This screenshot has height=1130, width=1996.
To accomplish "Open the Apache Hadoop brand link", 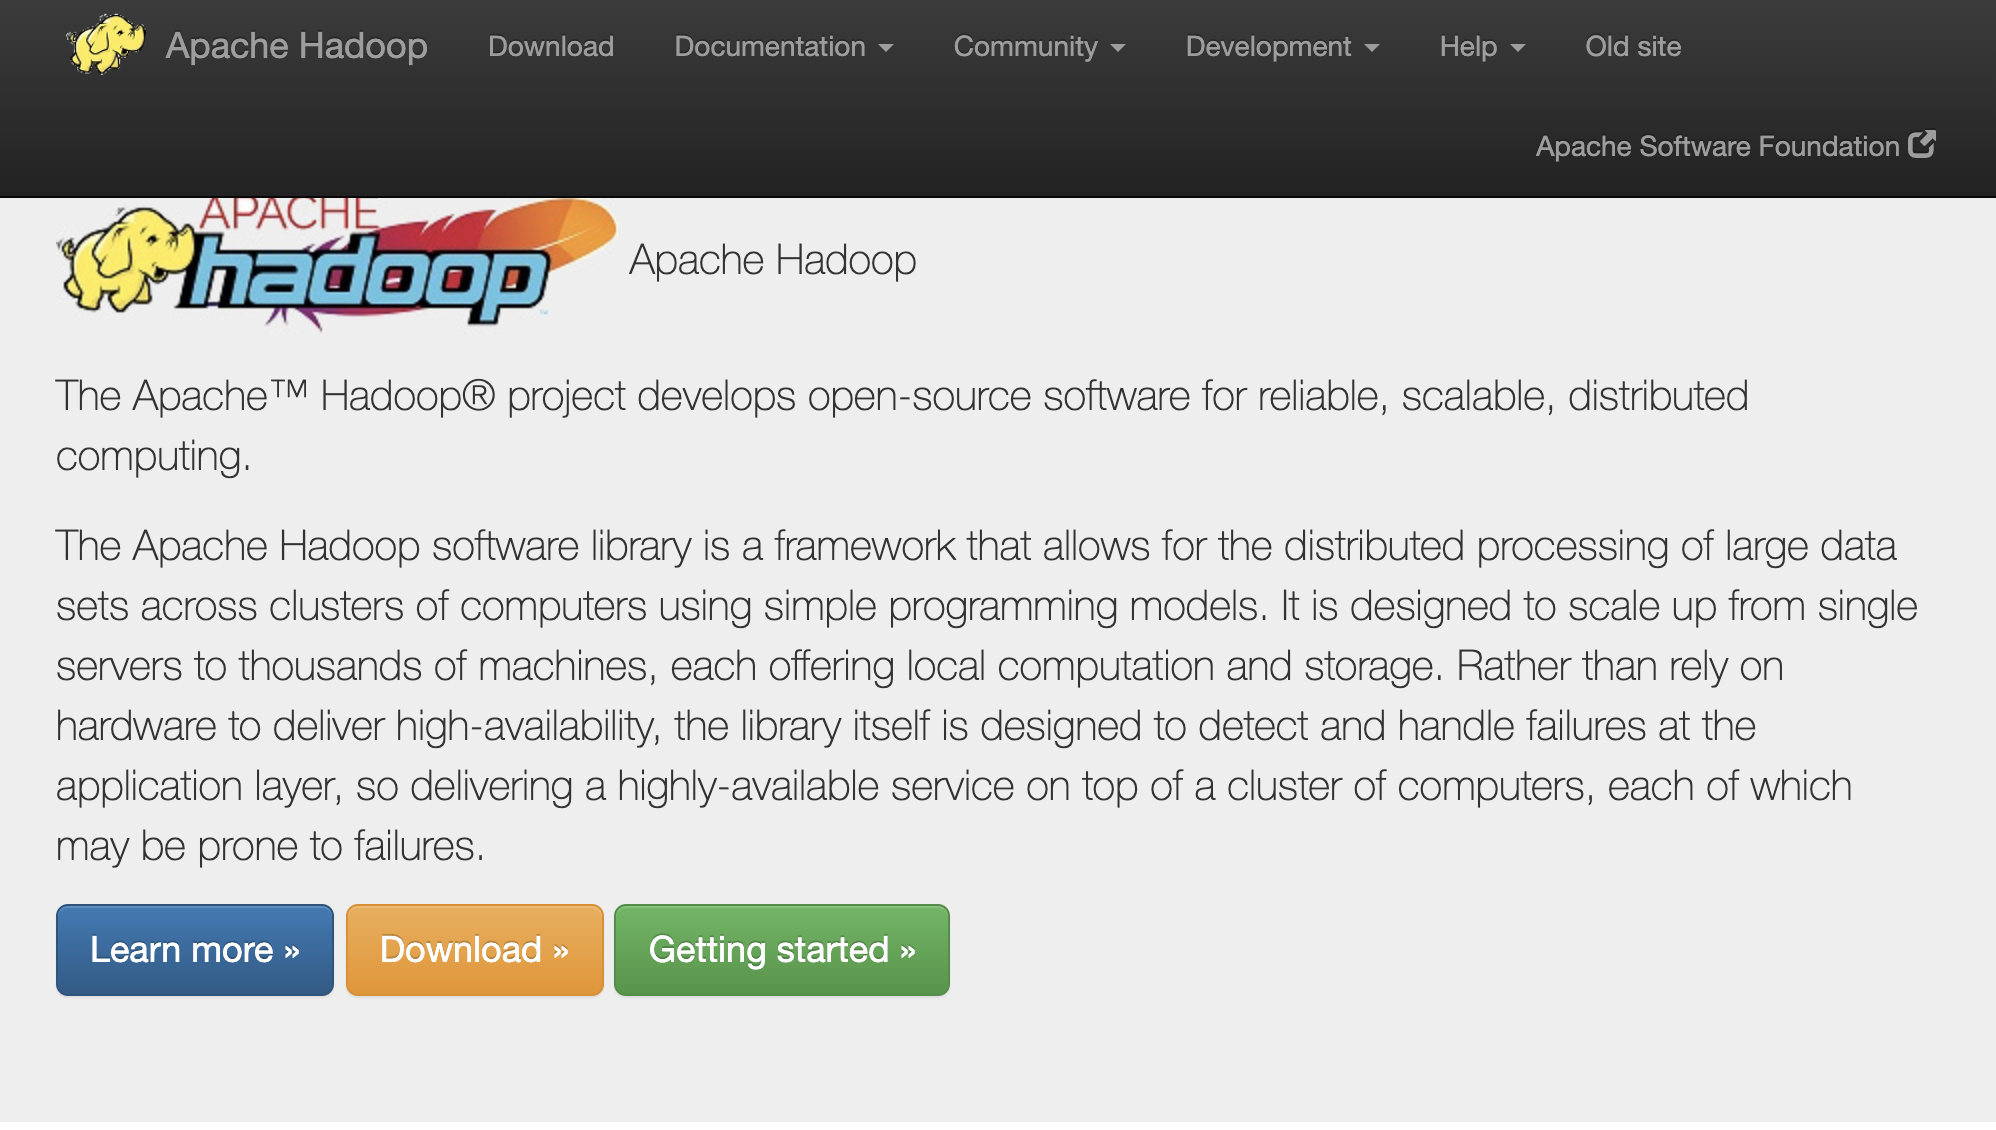I will [296, 46].
